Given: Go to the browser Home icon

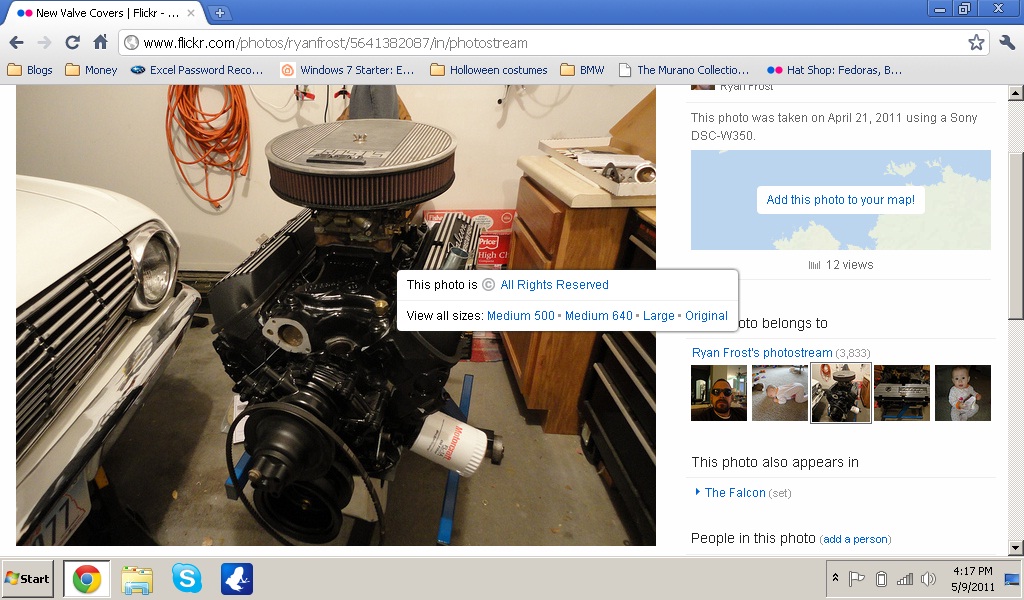Looking at the screenshot, I should click(100, 43).
